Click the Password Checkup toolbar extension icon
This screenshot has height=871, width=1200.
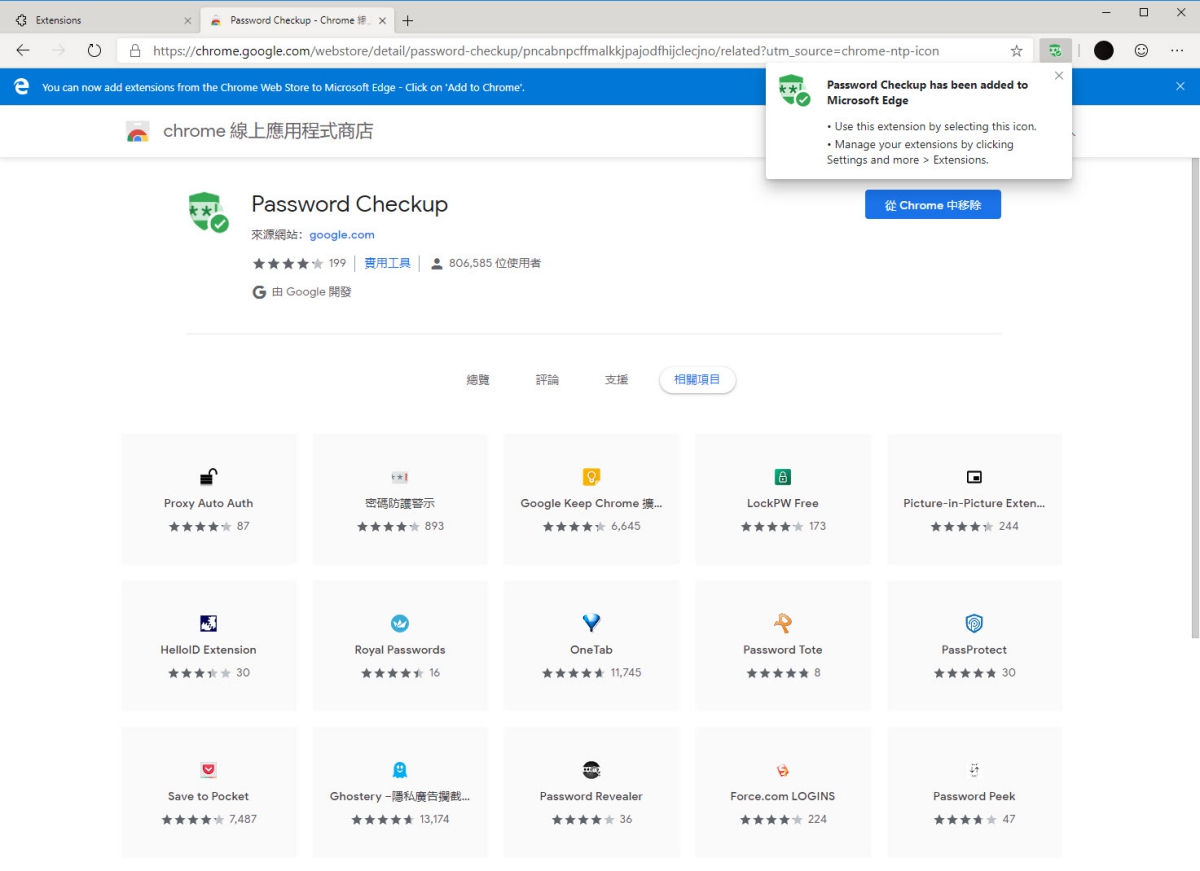[x=1055, y=50]
